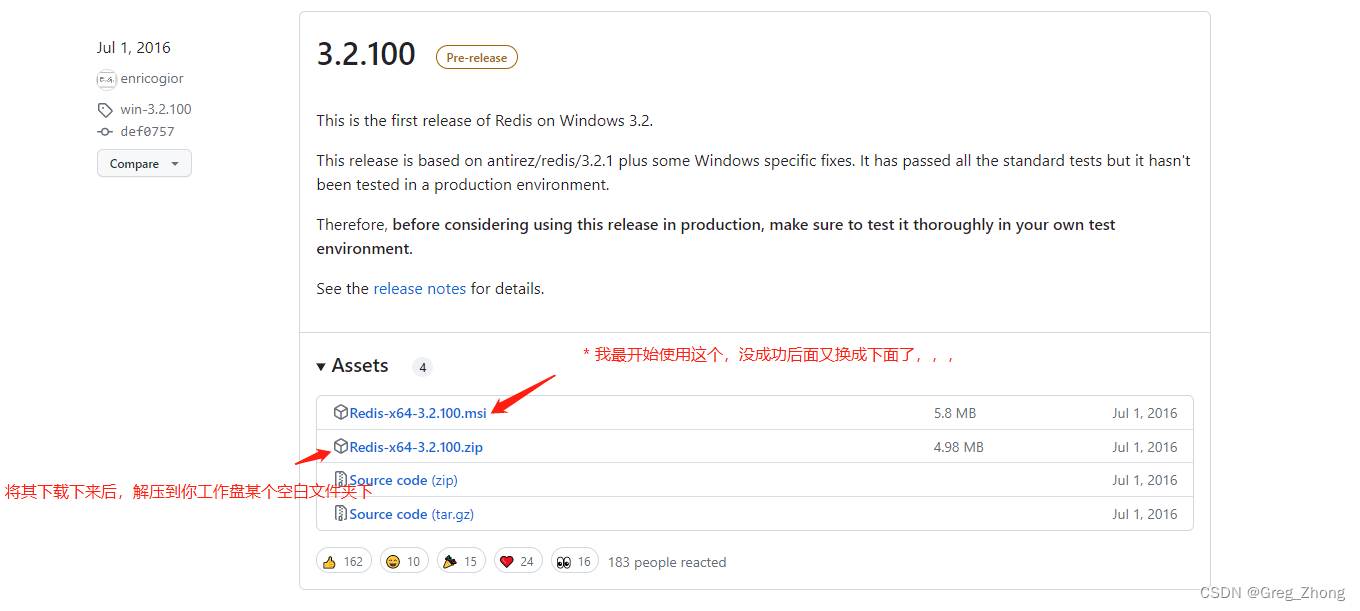
Task: Click the Assets count badge 4
Action: click(x=423, y=368)
